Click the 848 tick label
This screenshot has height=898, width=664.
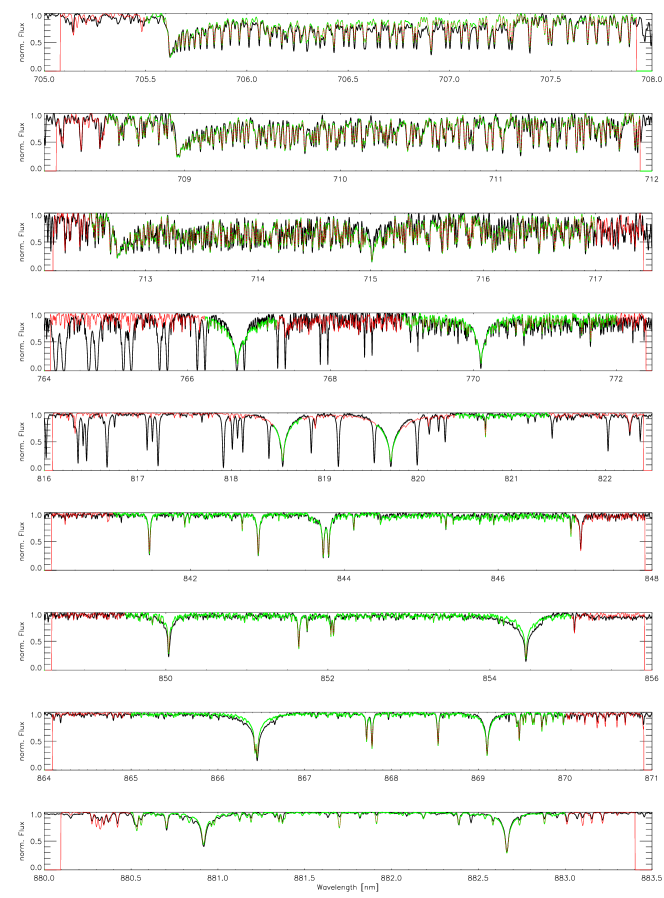tap(651, 578)
